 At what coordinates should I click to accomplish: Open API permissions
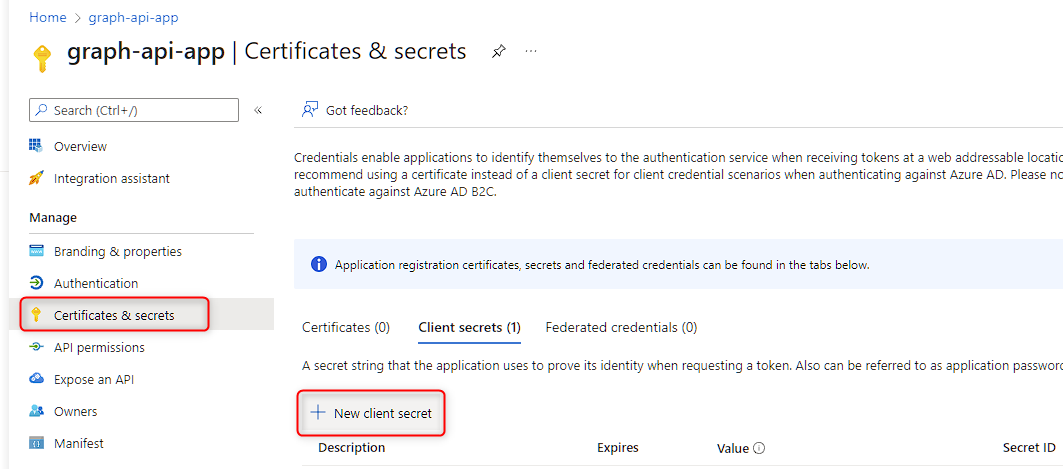(x=99, y=347)
